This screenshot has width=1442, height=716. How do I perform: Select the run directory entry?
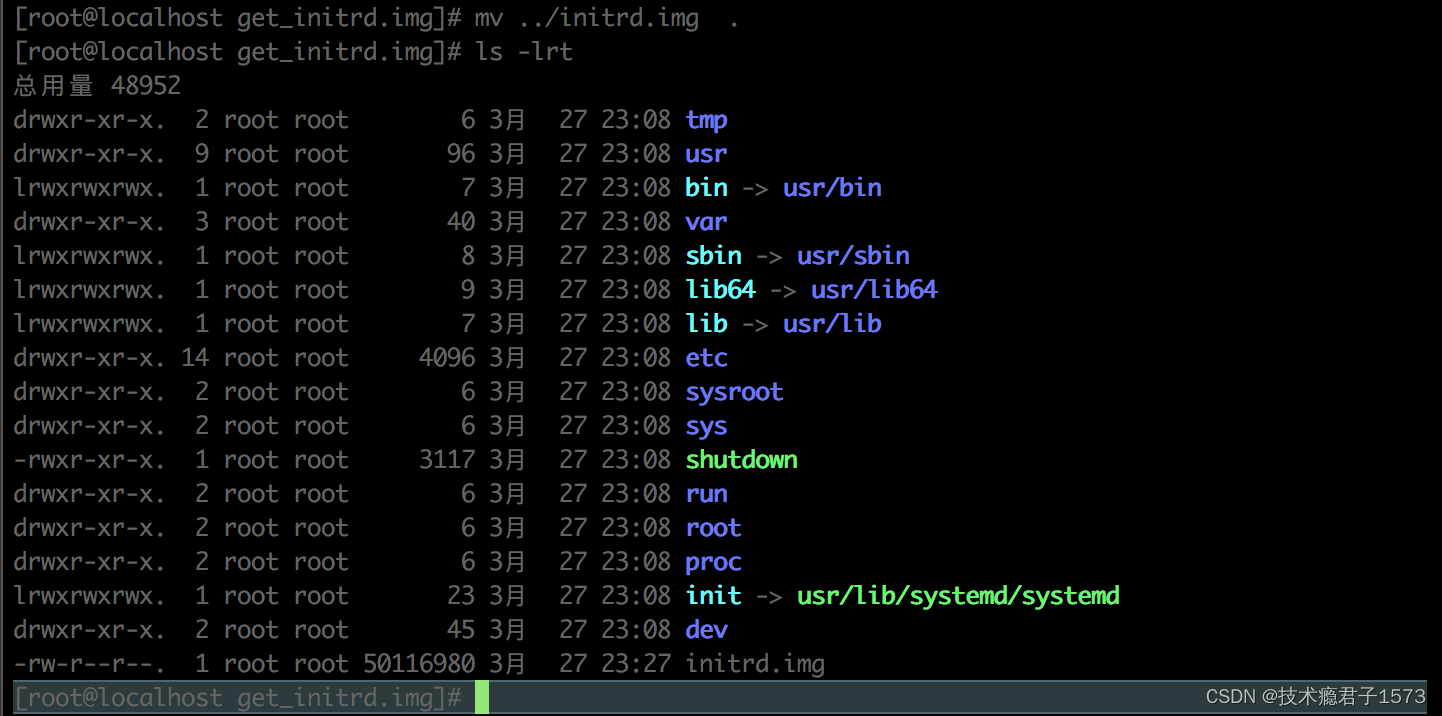pyautogui.click(x=706, y=493)
